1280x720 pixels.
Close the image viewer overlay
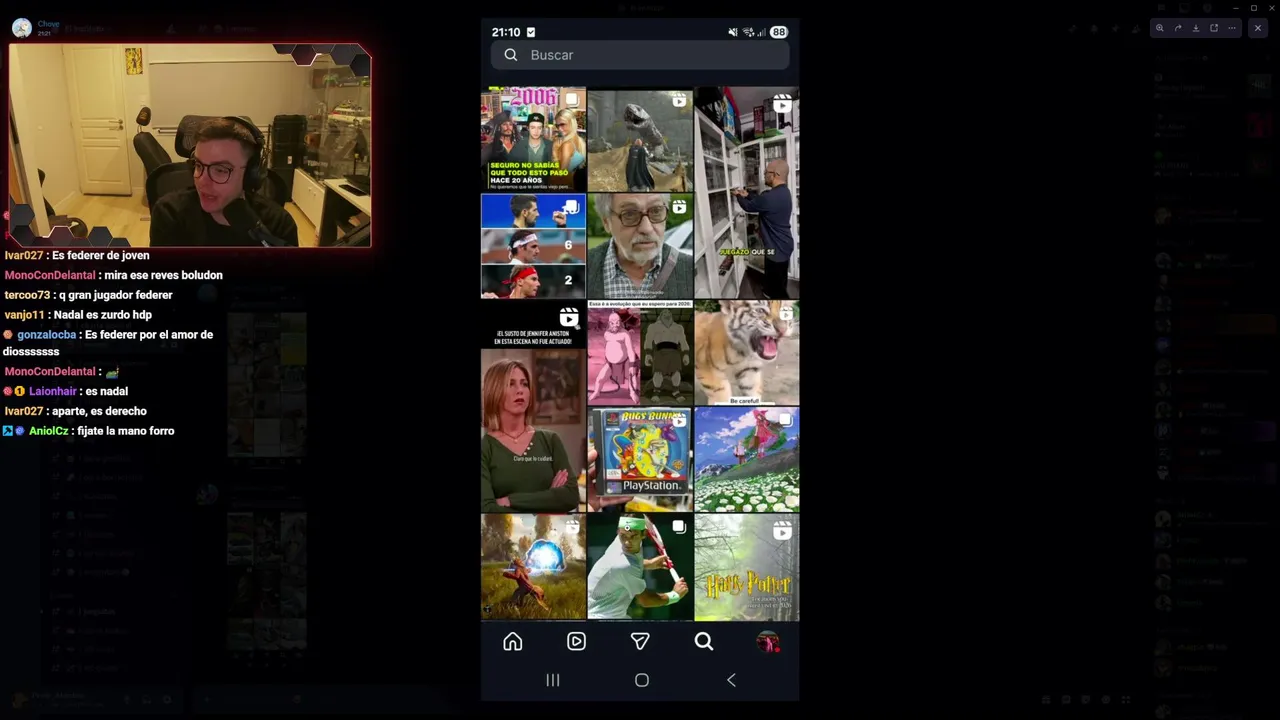tap(1258, 28)
